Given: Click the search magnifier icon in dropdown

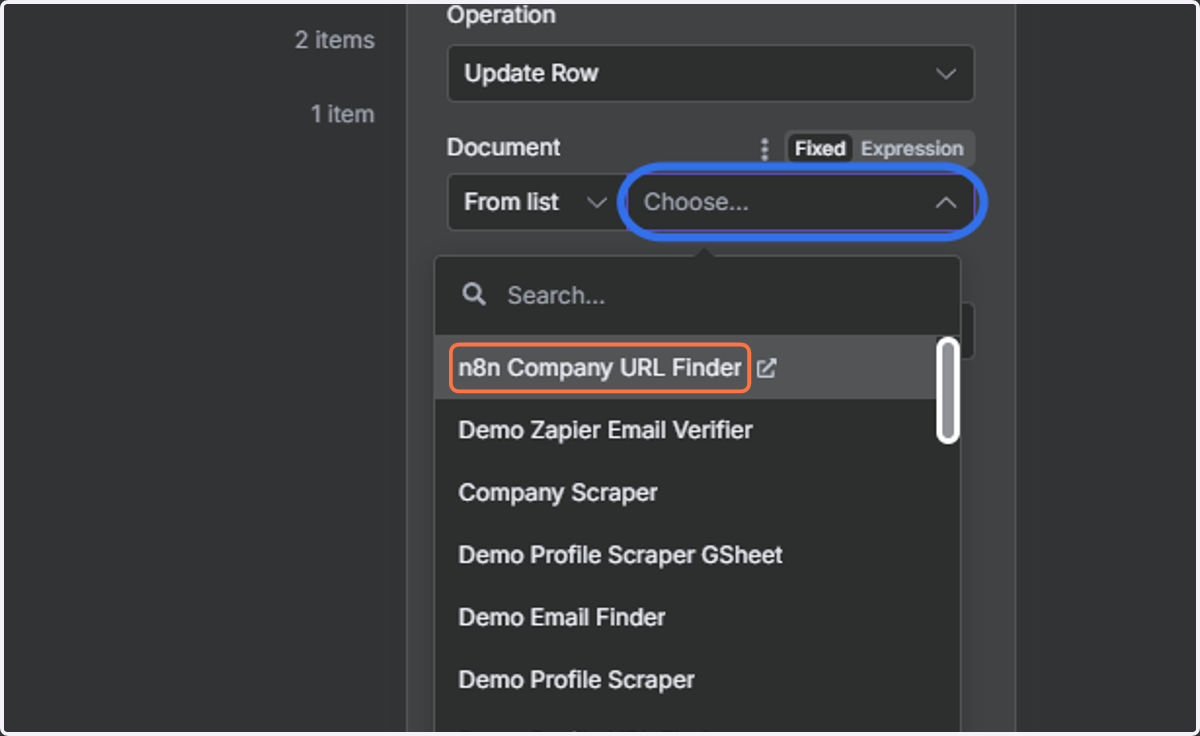Looking at the screenshot, I should tap(475, 294).
